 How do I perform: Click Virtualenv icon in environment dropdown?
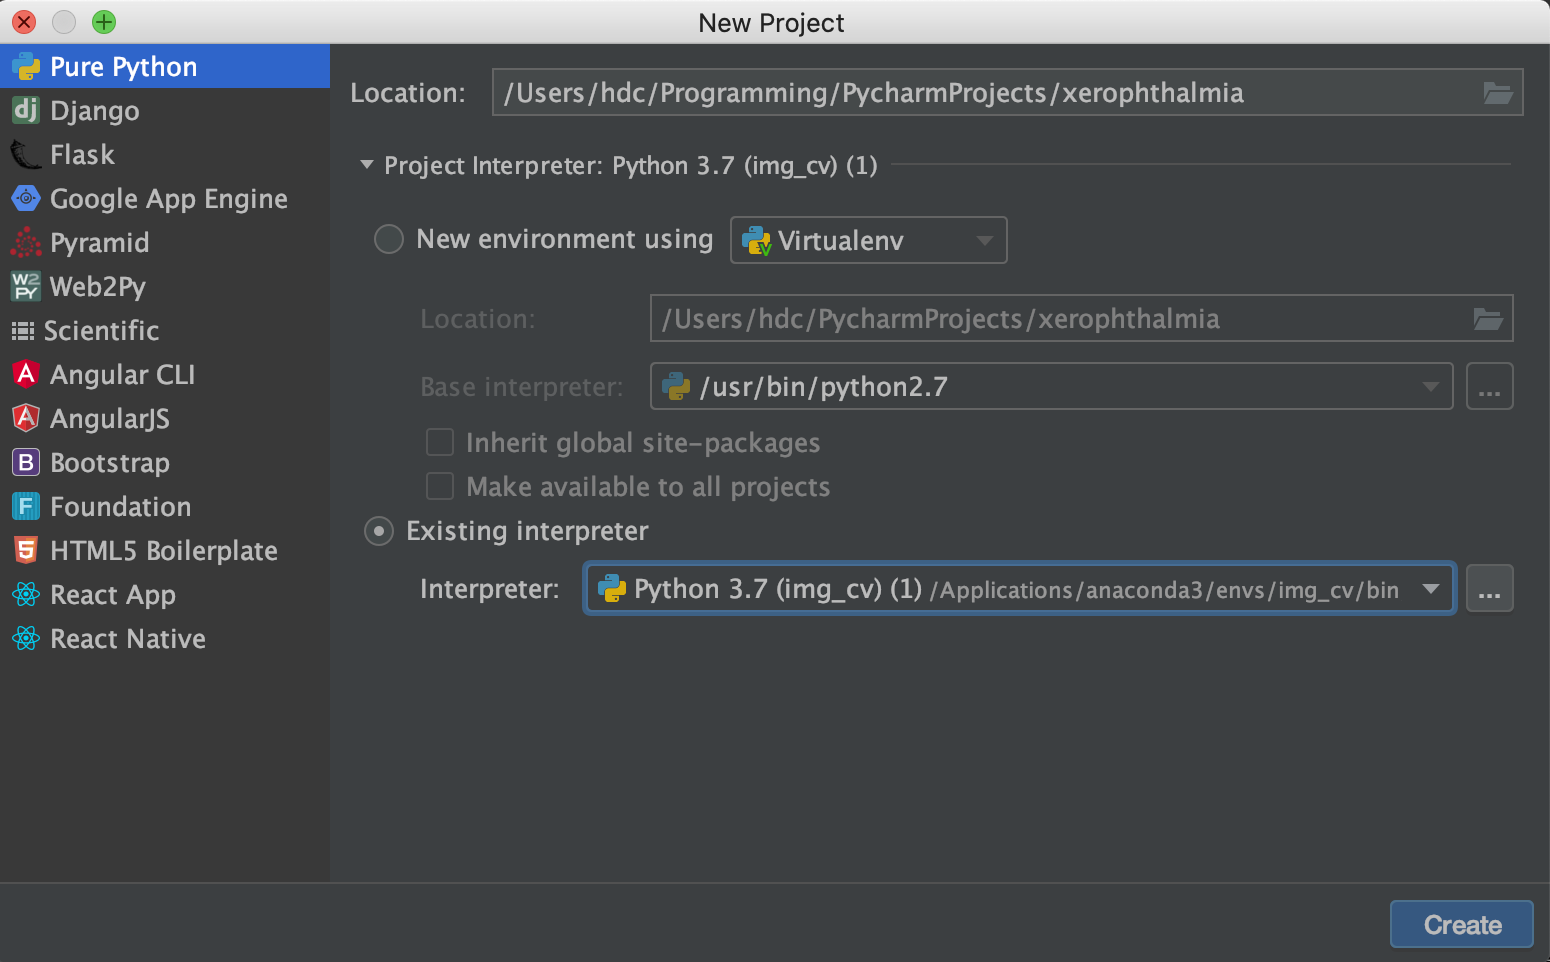click(x=757, y=241)
